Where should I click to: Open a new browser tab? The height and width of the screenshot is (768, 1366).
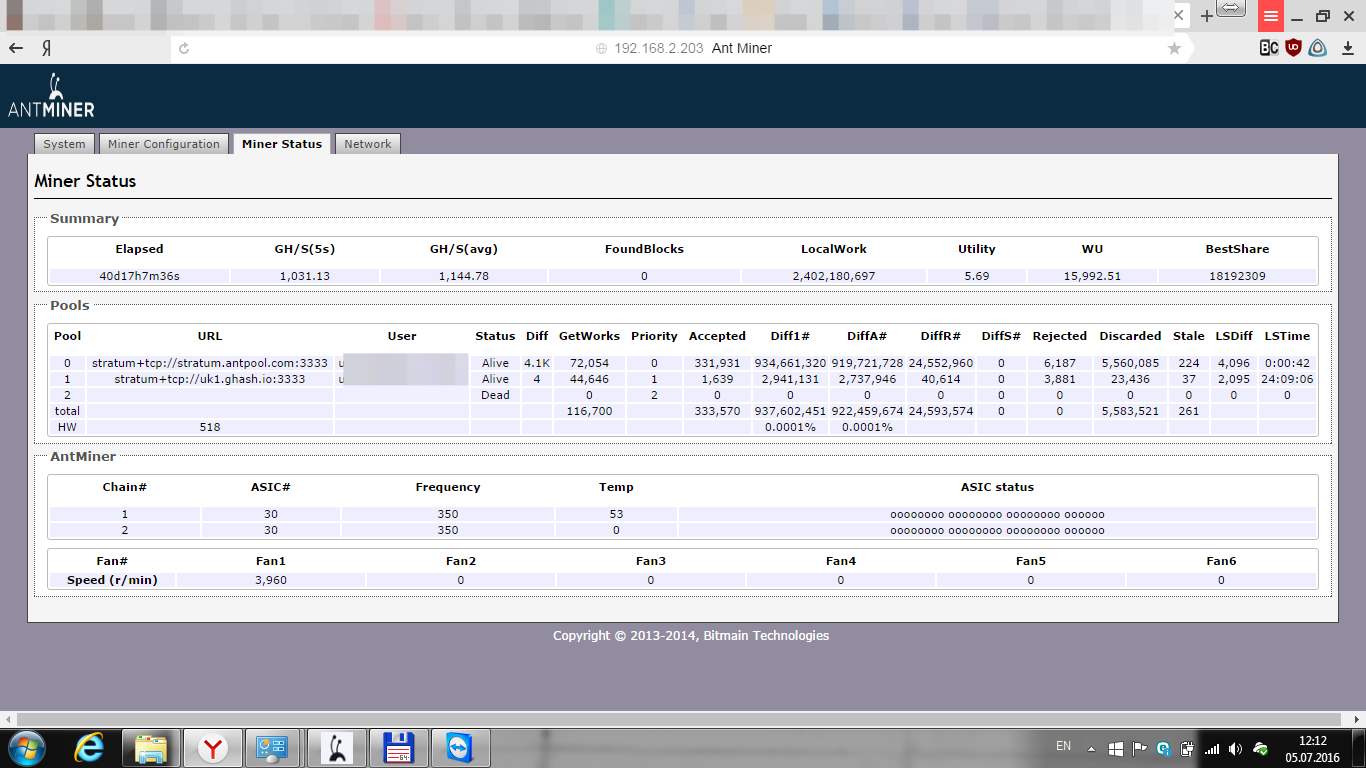[1206, 16]
